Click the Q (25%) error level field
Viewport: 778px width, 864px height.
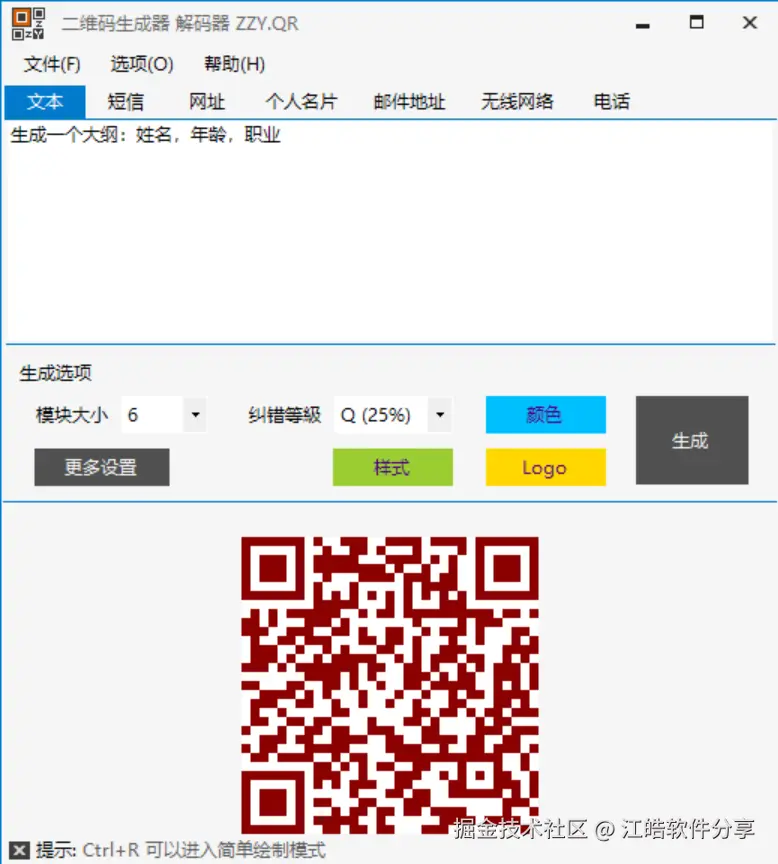coord(381,415)
